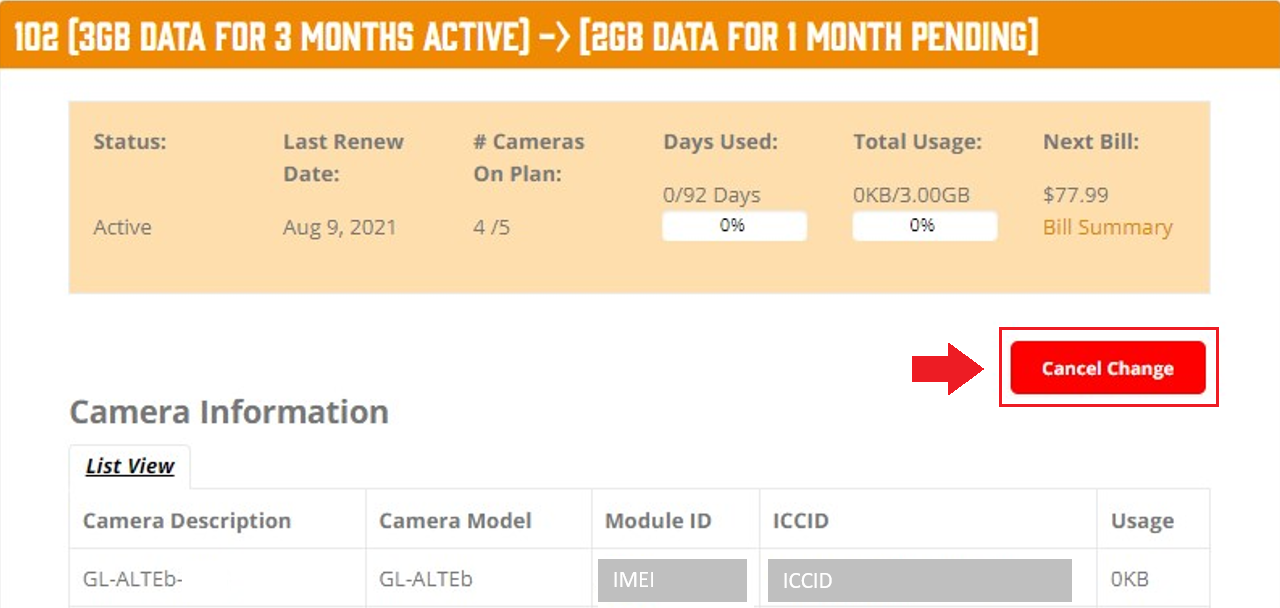This screenshot has width=1280, height=608.
Task: Click the gray ICCID placeholder box
Action: 920,580
